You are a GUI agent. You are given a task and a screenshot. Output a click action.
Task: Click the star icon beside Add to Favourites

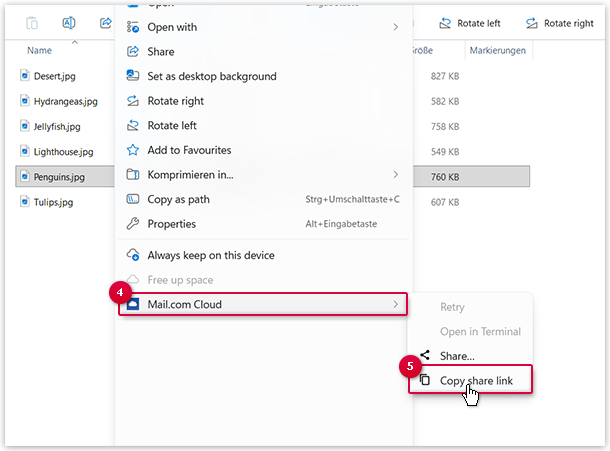[133, 150]
